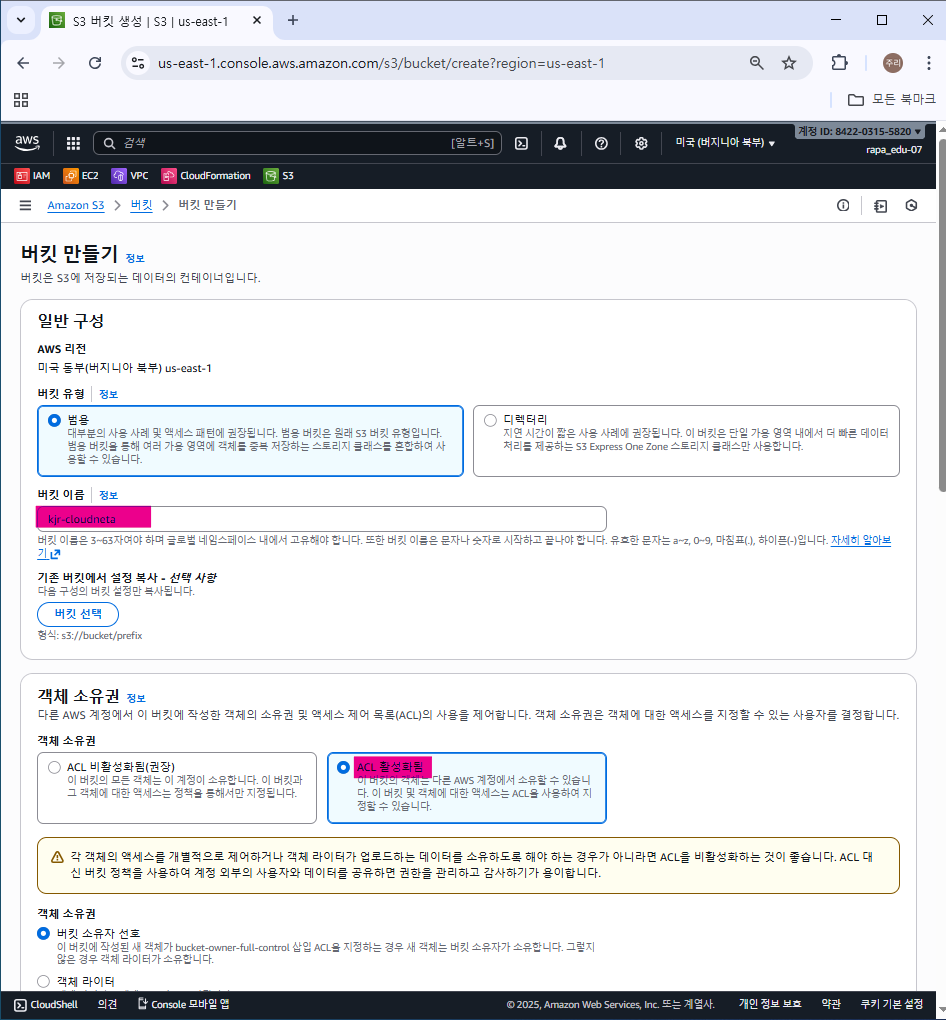Open the settings gear in AWS navigation
Screen dimensions: 952x1020
[x=641, y=143]
